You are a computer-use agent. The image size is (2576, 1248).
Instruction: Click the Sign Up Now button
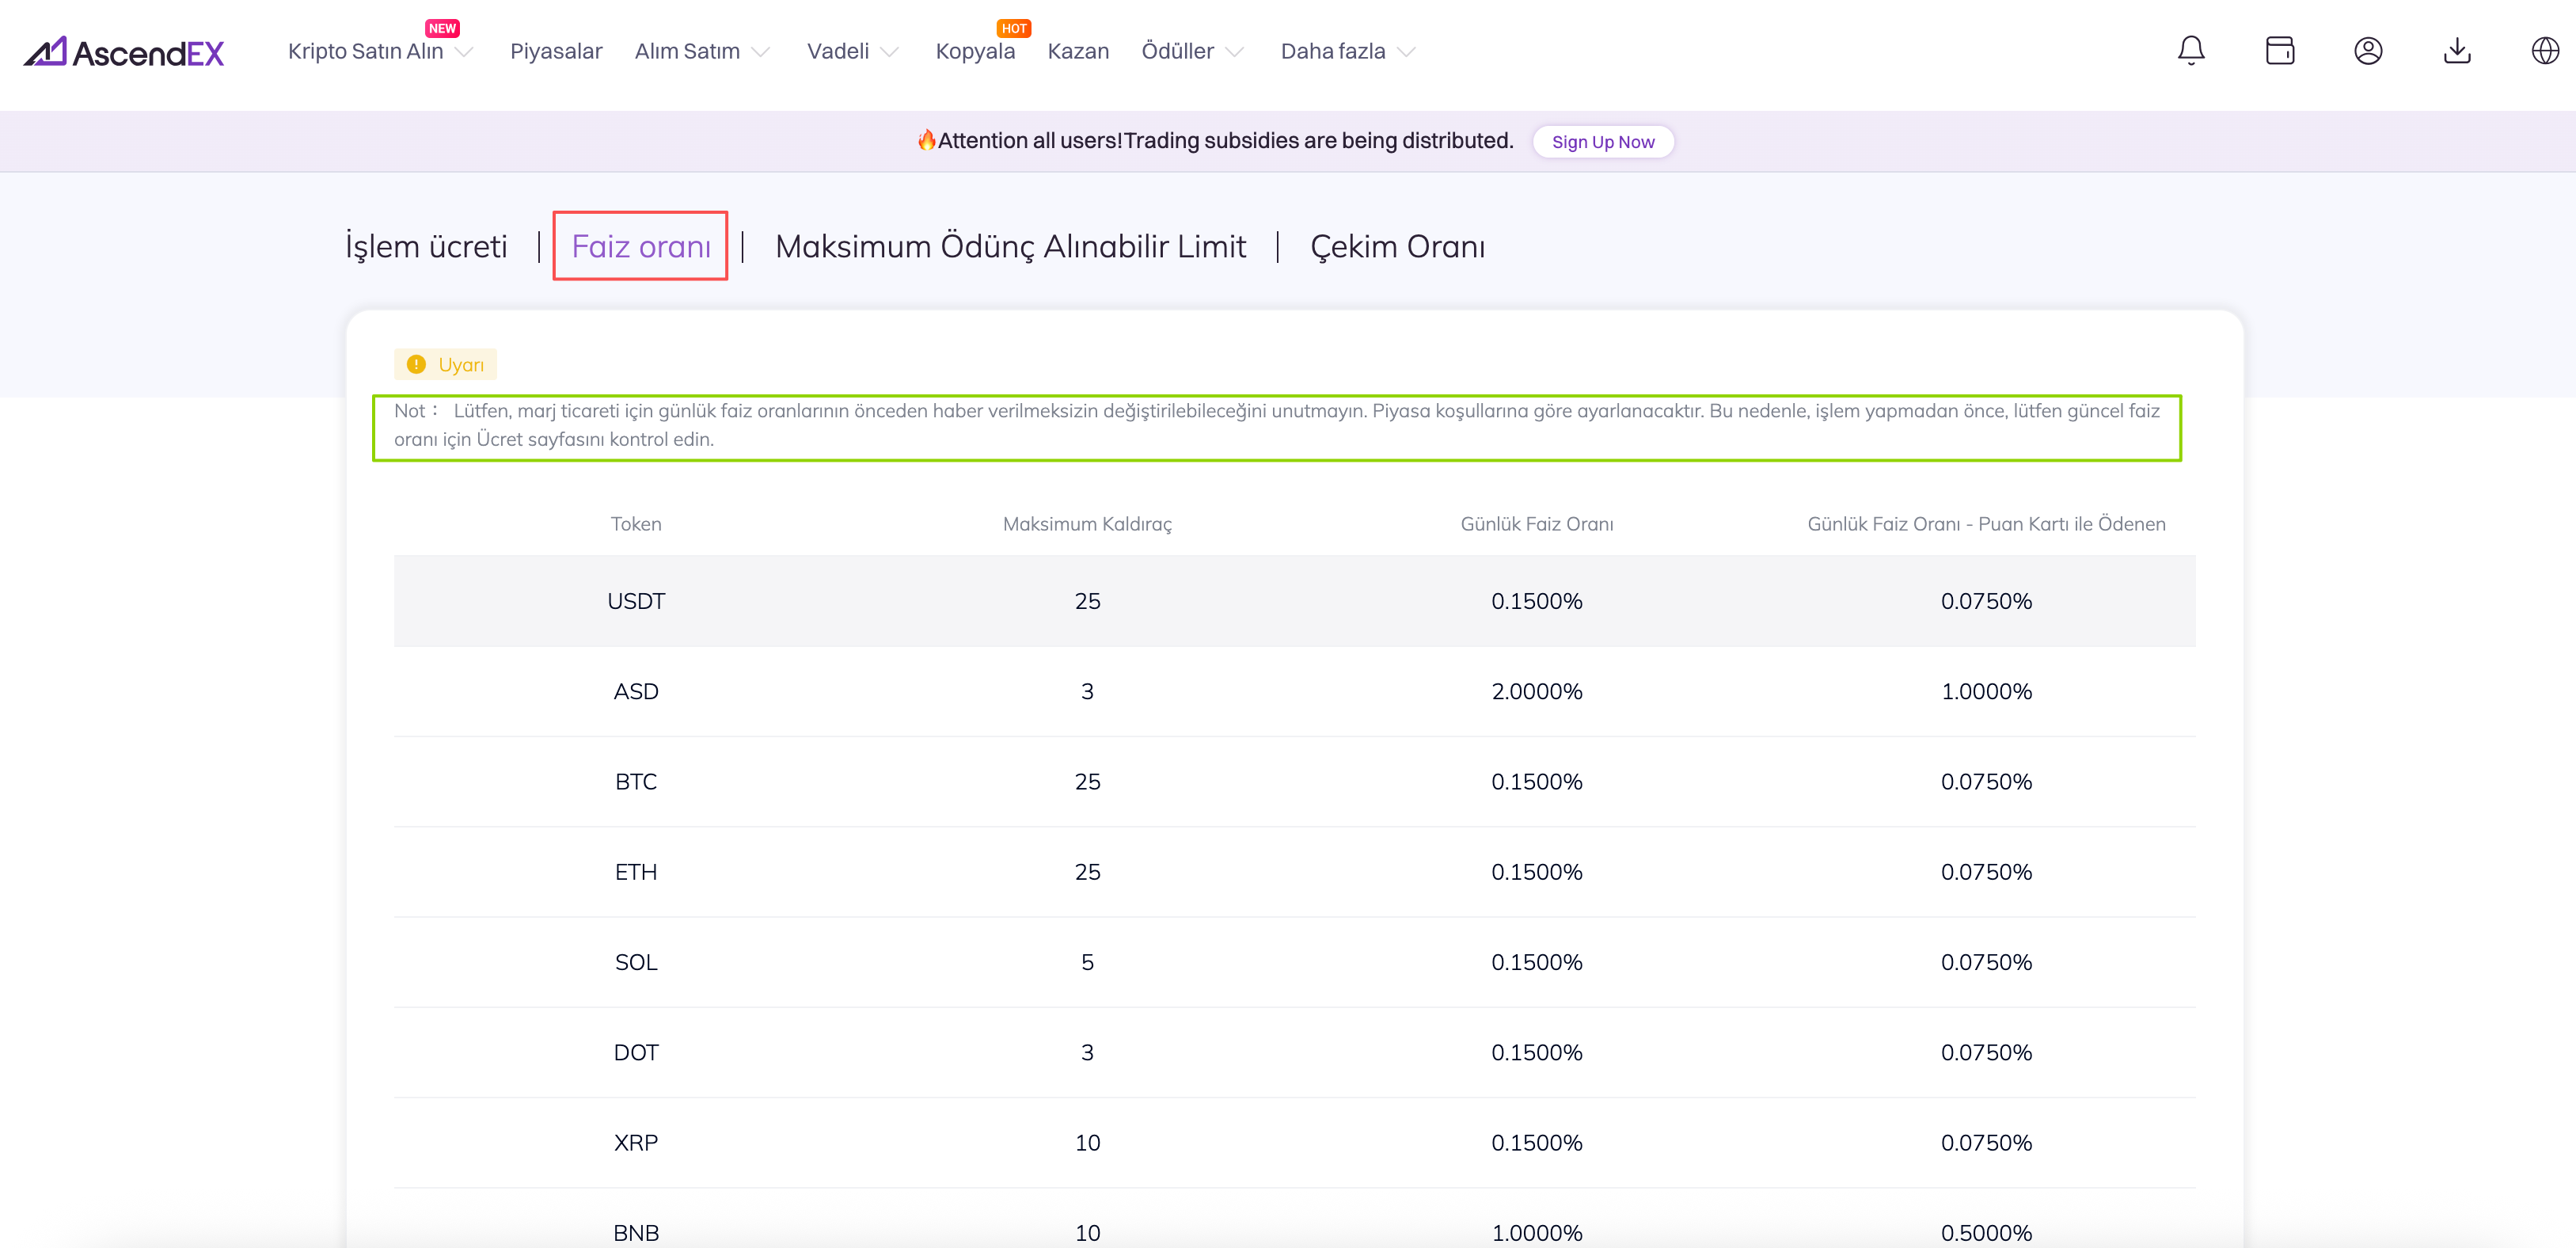tap(1602, 142)
